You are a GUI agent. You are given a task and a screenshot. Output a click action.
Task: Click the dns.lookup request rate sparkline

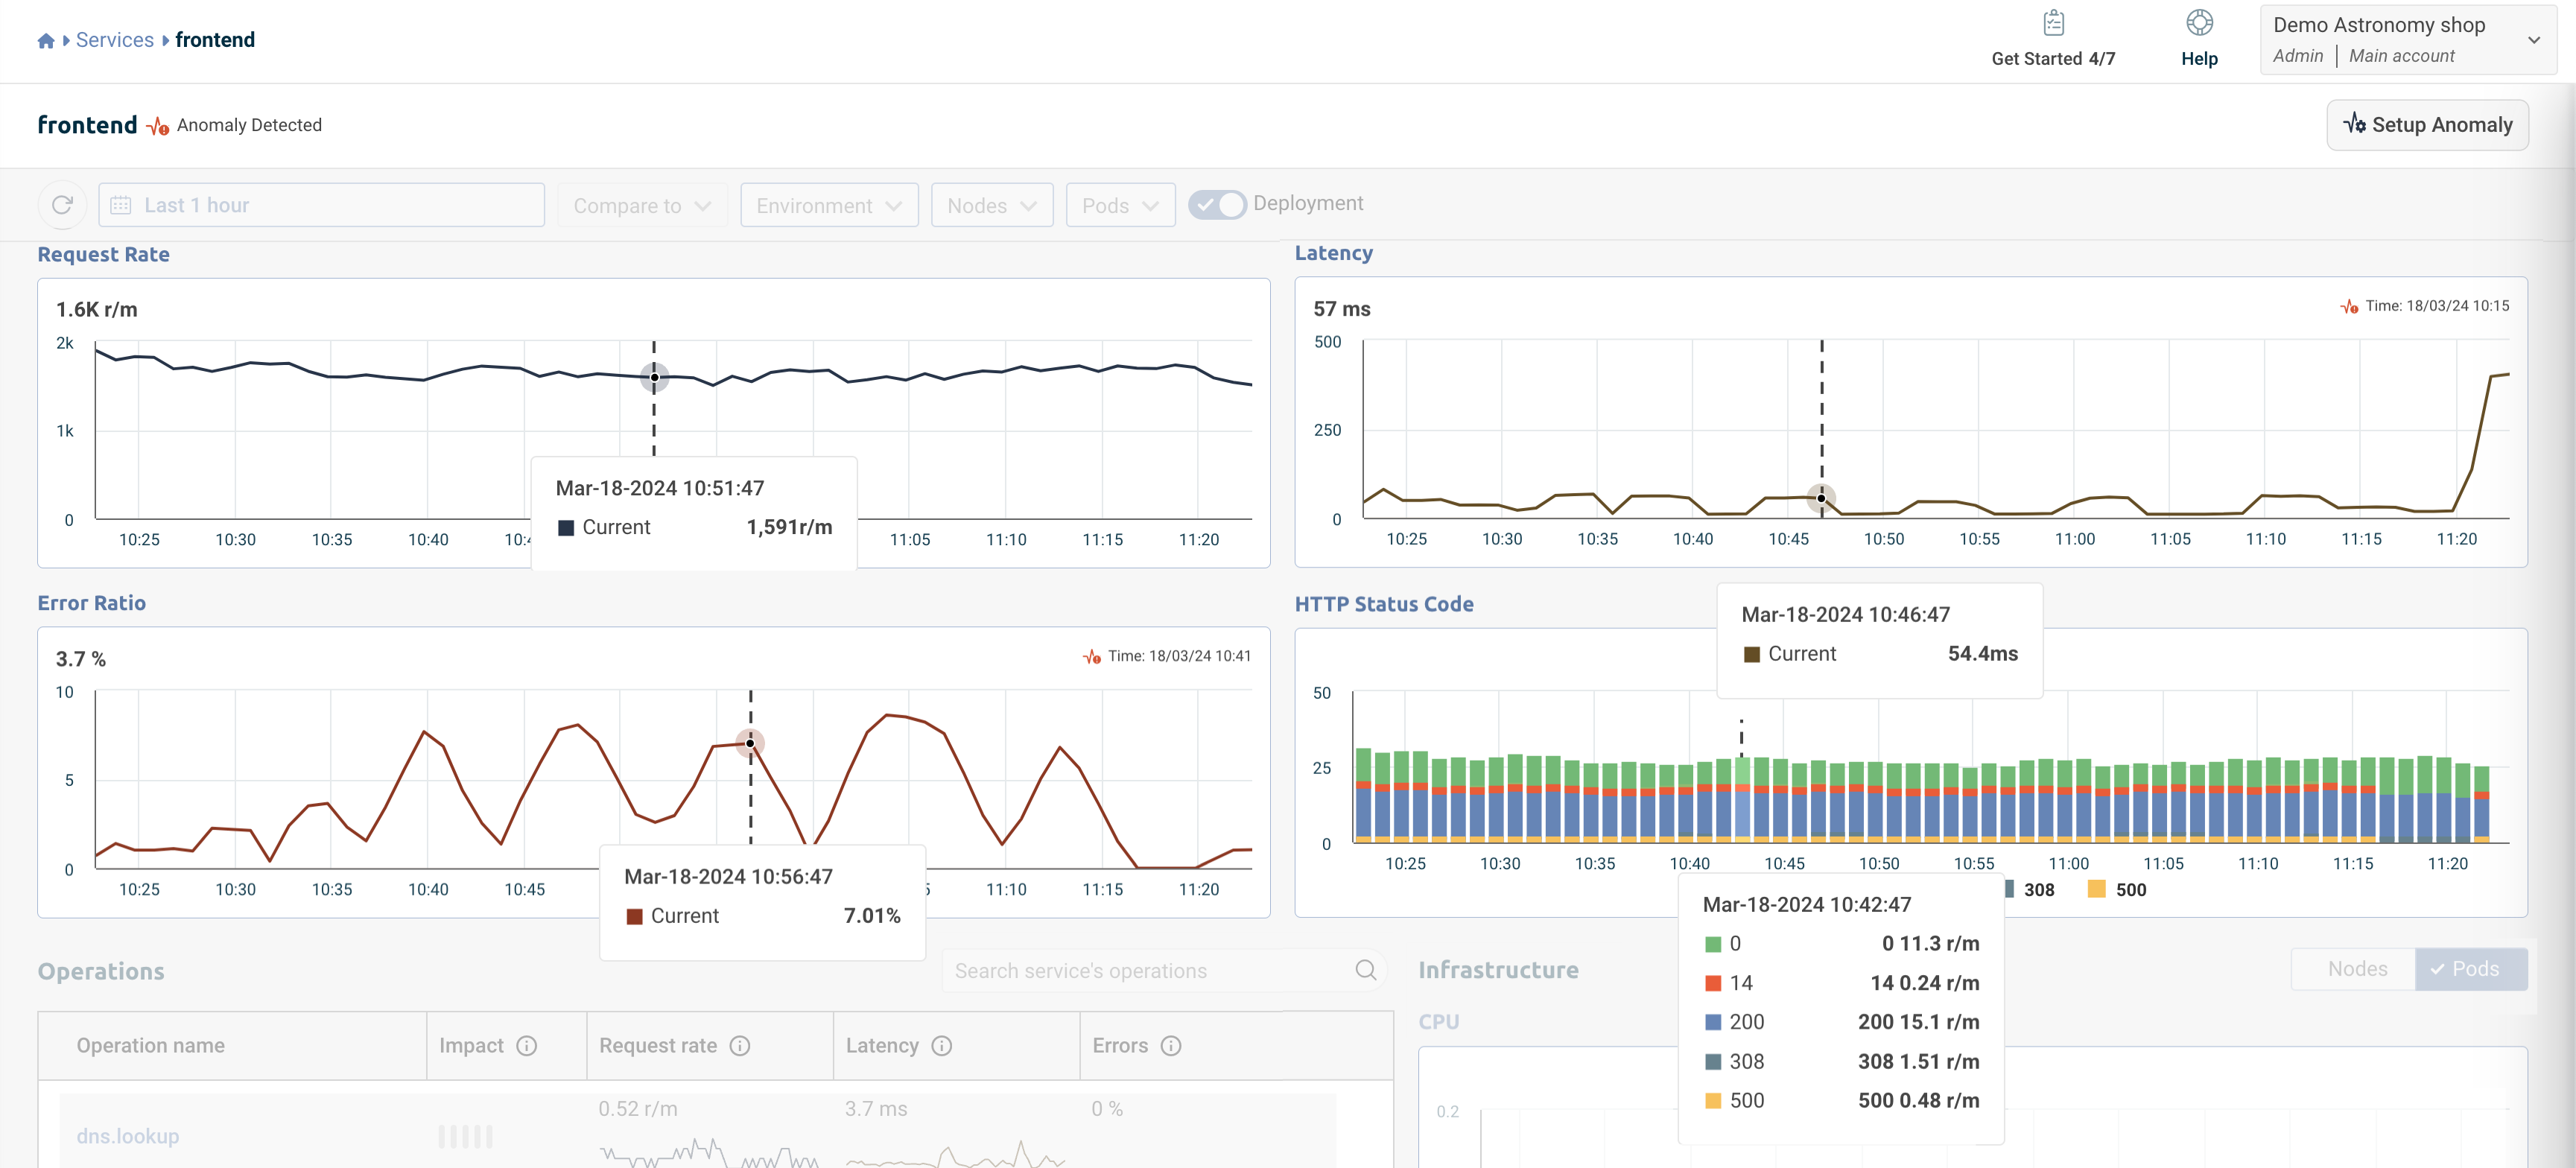pyautogui.click(x=709, y=1153)
